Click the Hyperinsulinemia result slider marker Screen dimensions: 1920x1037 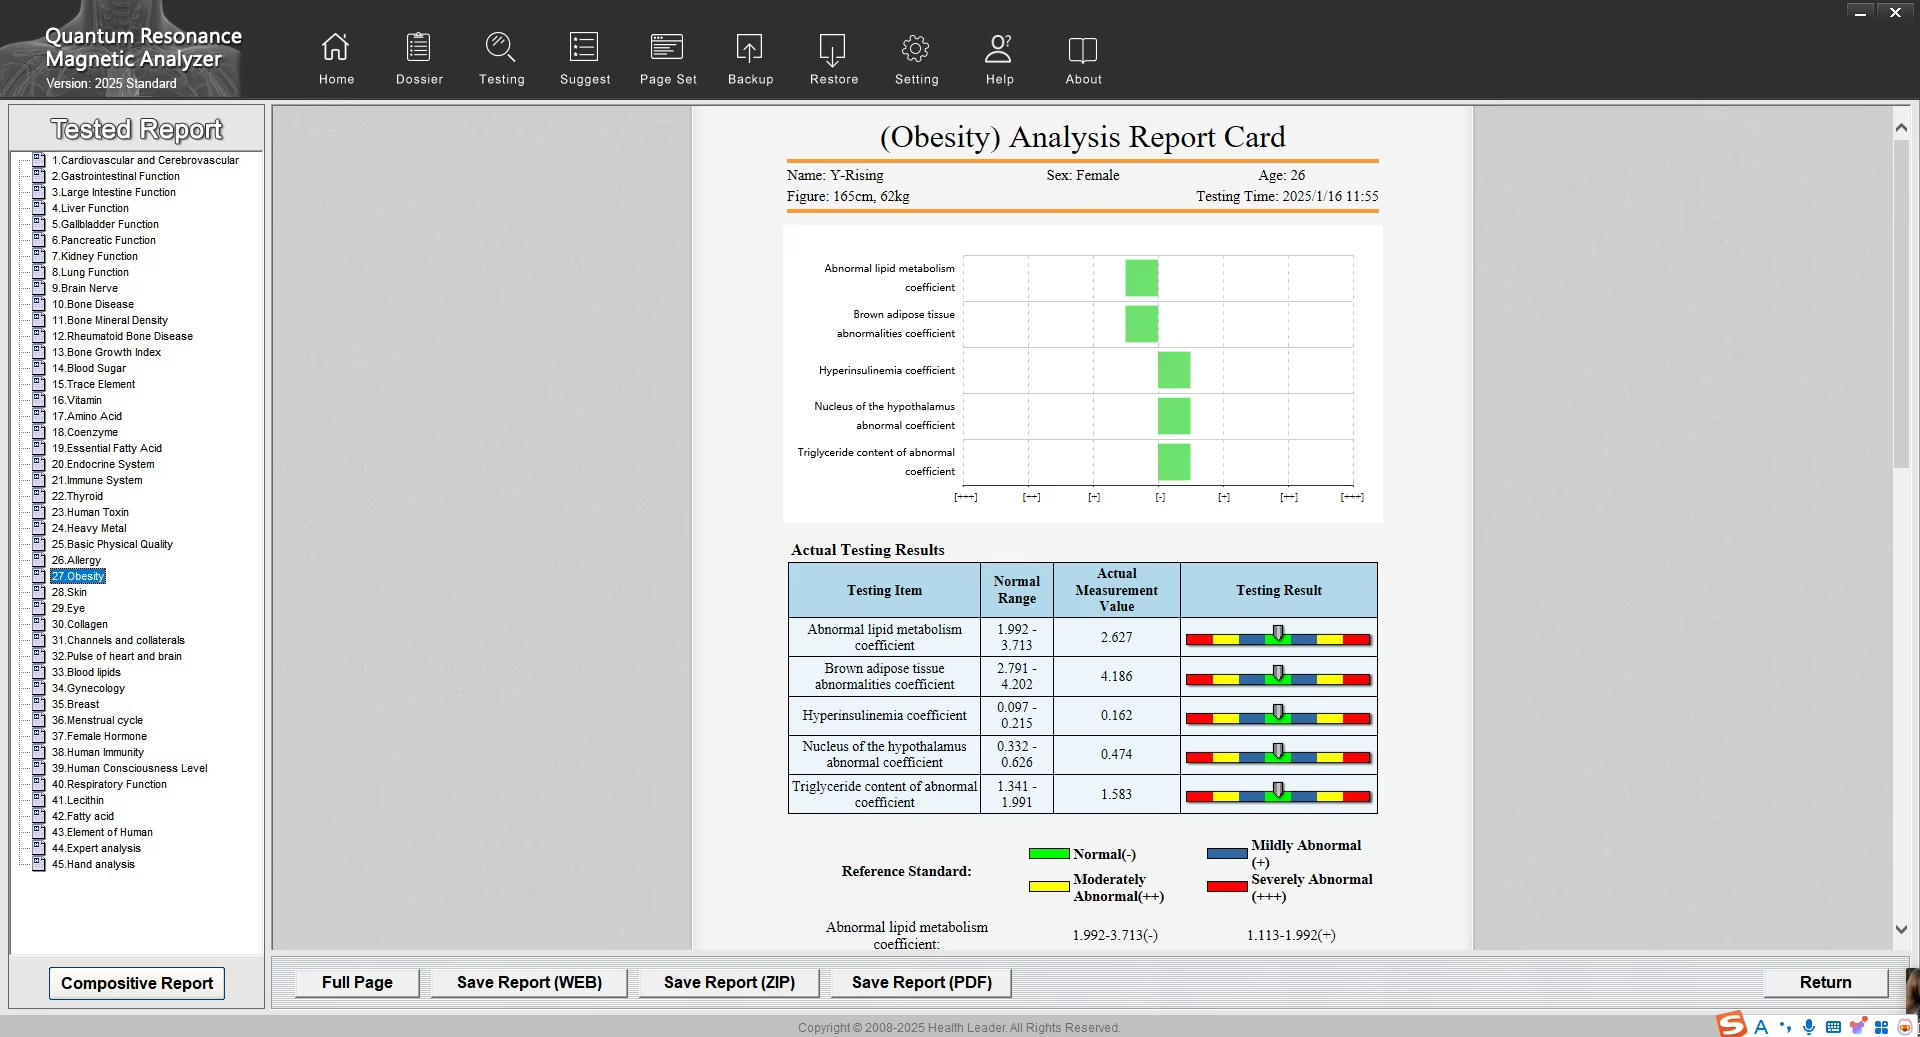(x=1278, y=712)
